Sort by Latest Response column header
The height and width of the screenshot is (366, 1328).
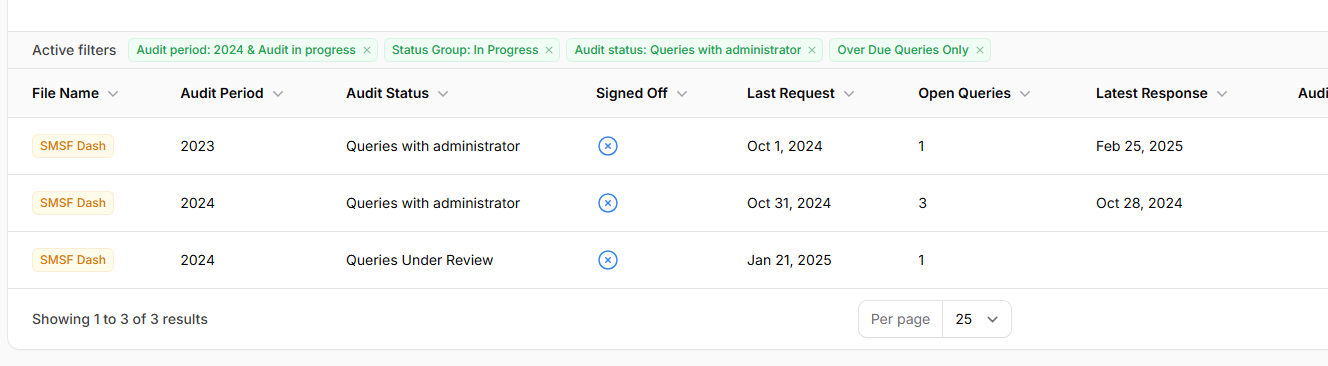click(x=1162, y=93)
